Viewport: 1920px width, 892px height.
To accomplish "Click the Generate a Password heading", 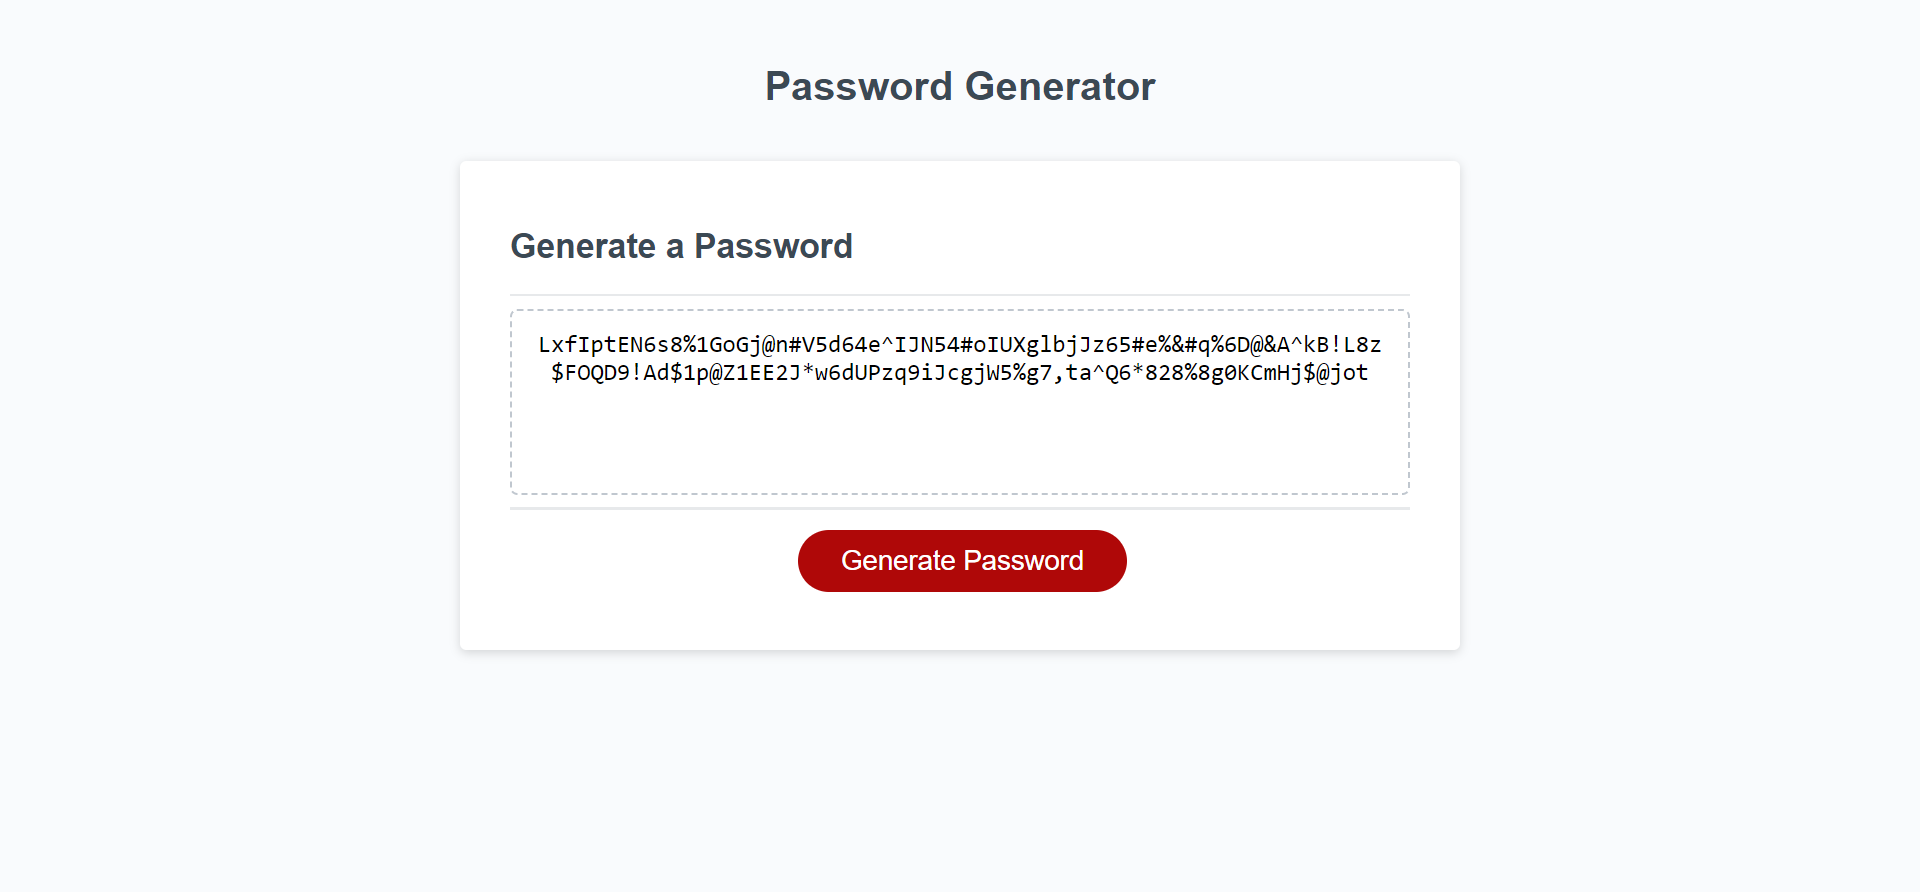I will (681, 246).
